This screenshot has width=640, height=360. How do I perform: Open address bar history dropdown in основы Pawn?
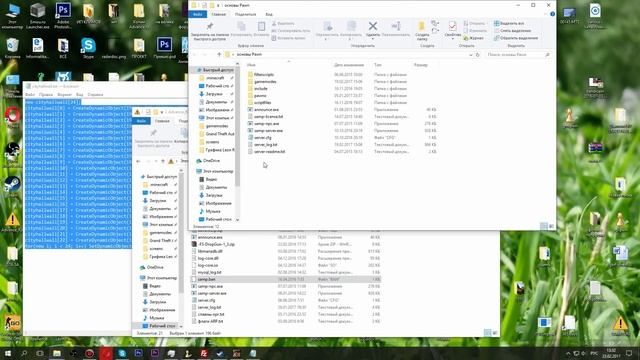(471, 54)
